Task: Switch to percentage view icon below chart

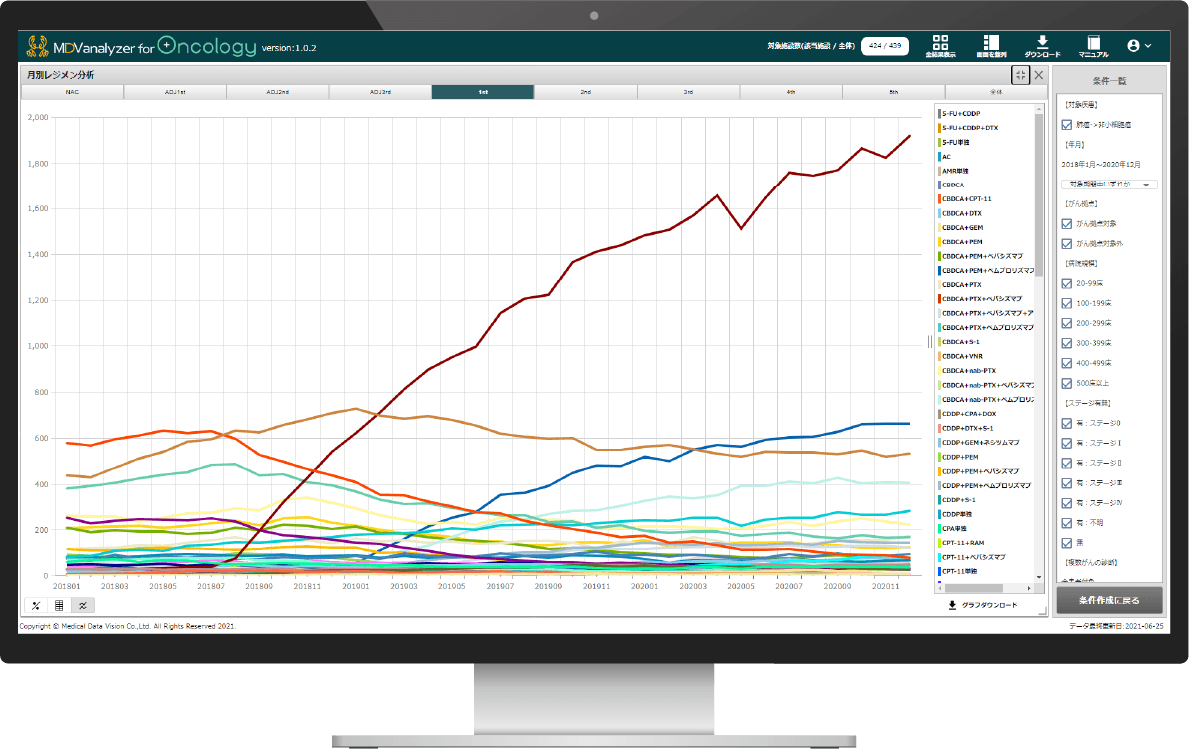Action: click(x=36, y=605)
